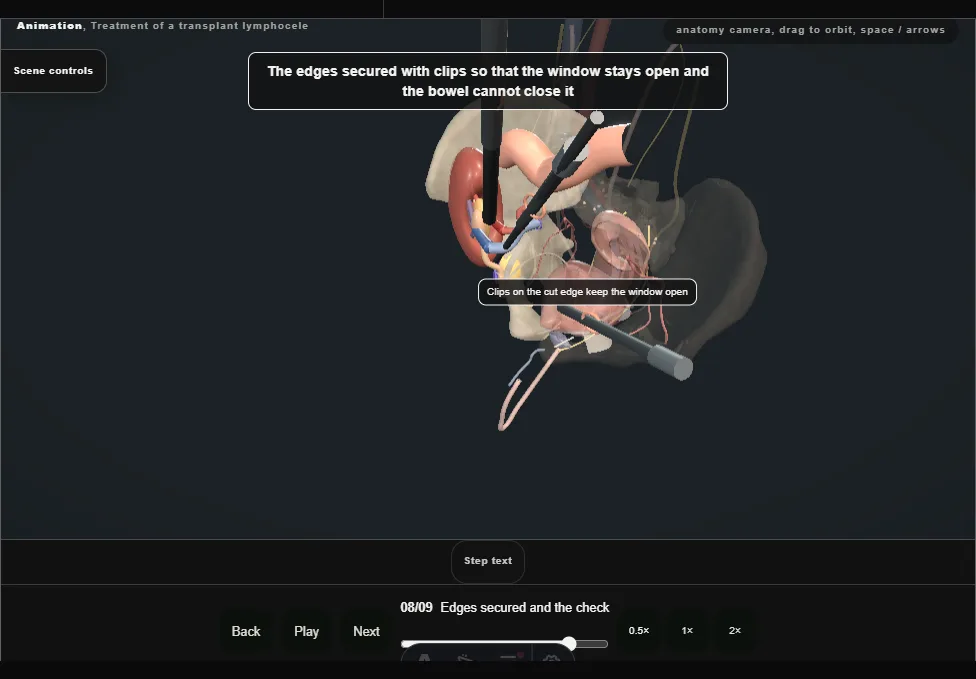This screenshot has height=679, width=976.
Task: Click the '08/09 Edges secured and the check' title
Action: (x=505, y=607)
